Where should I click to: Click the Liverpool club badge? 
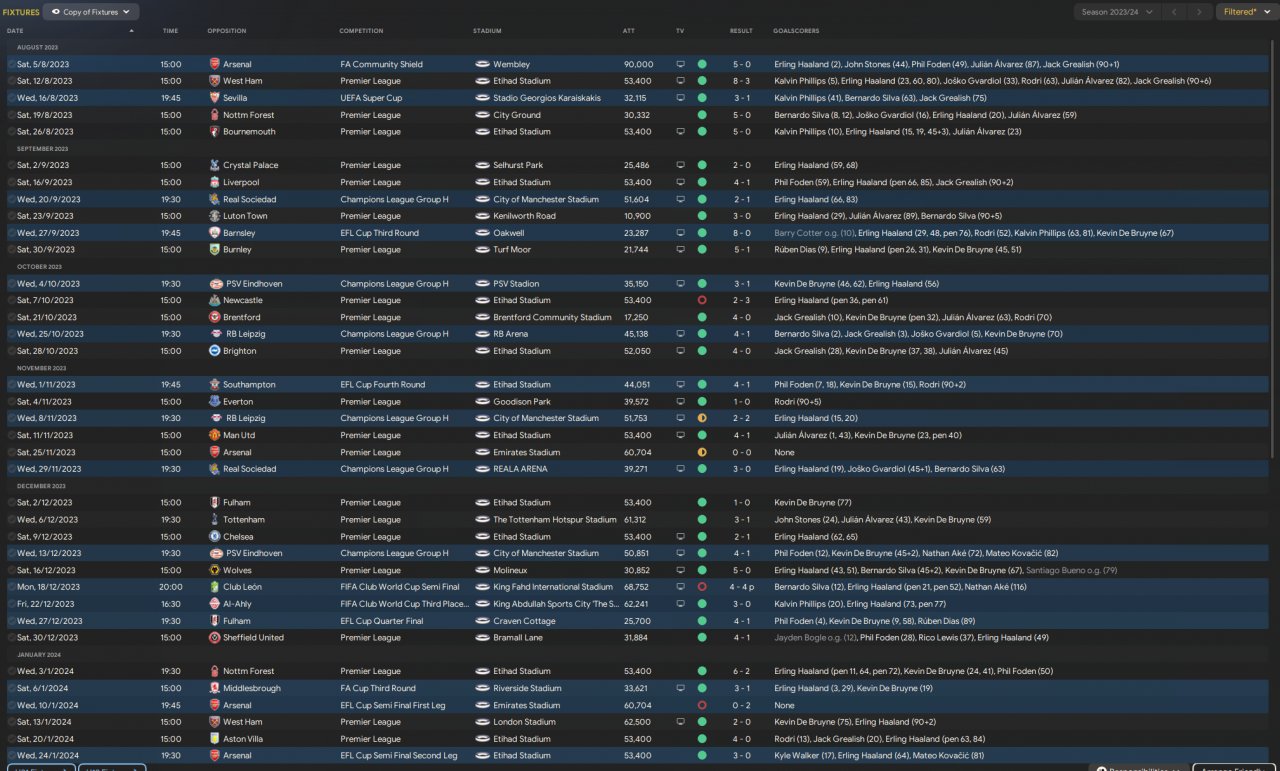pos(214,182)
